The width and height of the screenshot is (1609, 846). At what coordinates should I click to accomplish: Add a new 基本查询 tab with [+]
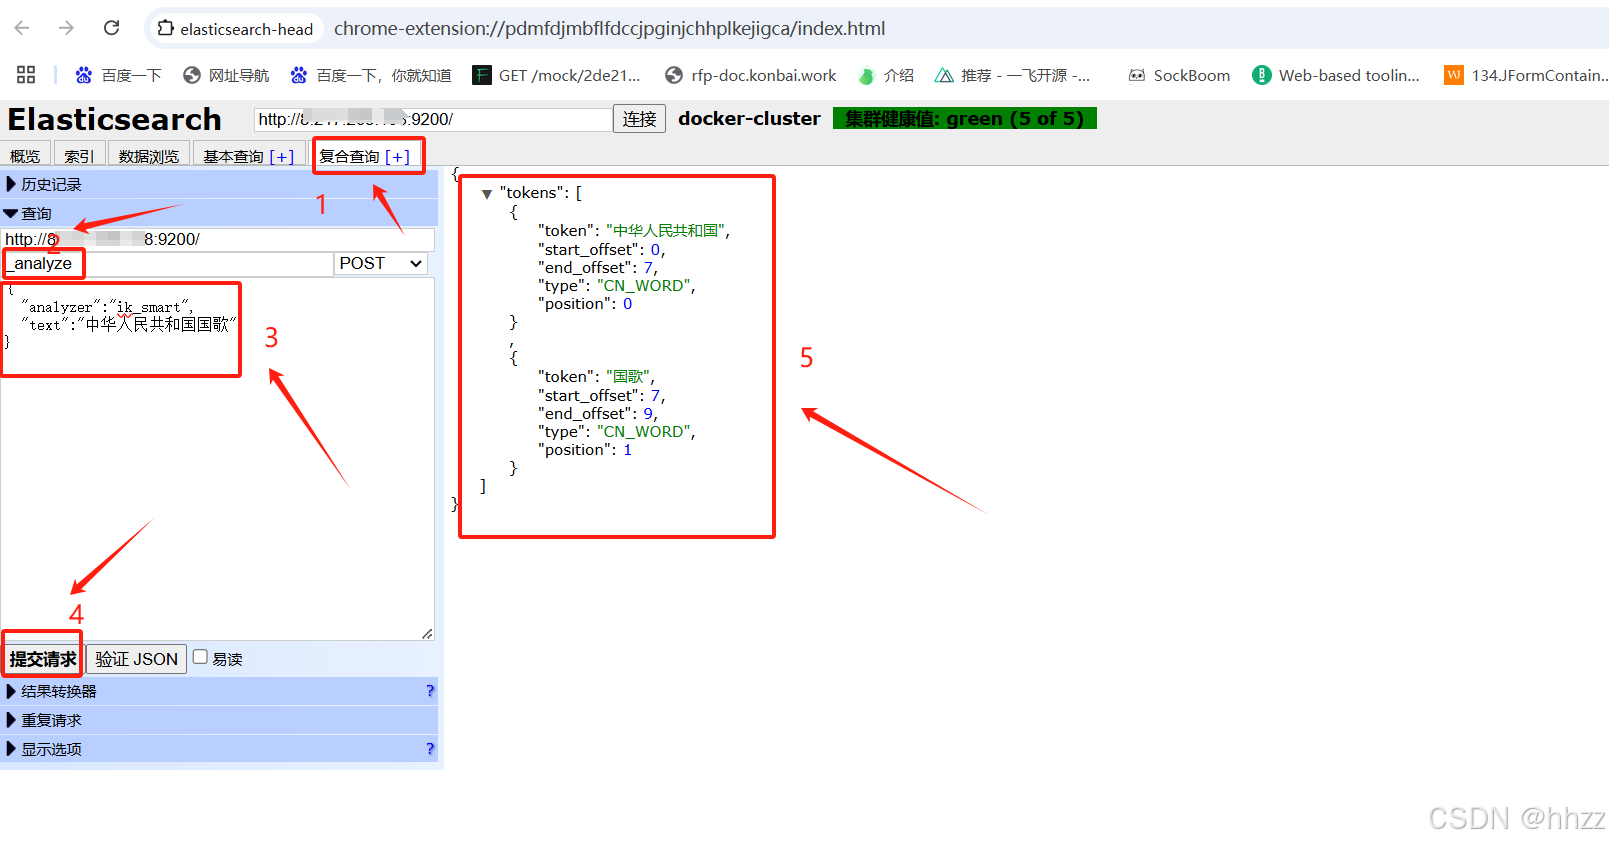[282, 157]
